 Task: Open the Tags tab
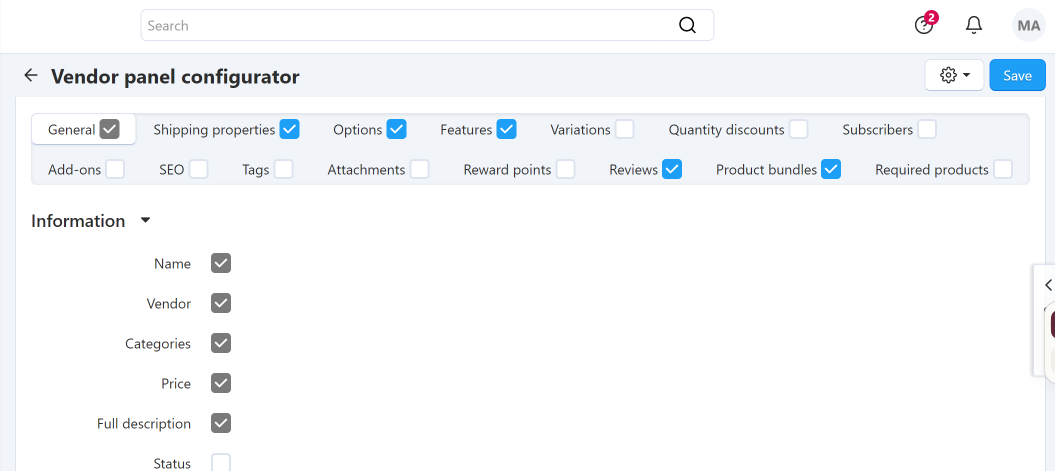tap(256, 170)
